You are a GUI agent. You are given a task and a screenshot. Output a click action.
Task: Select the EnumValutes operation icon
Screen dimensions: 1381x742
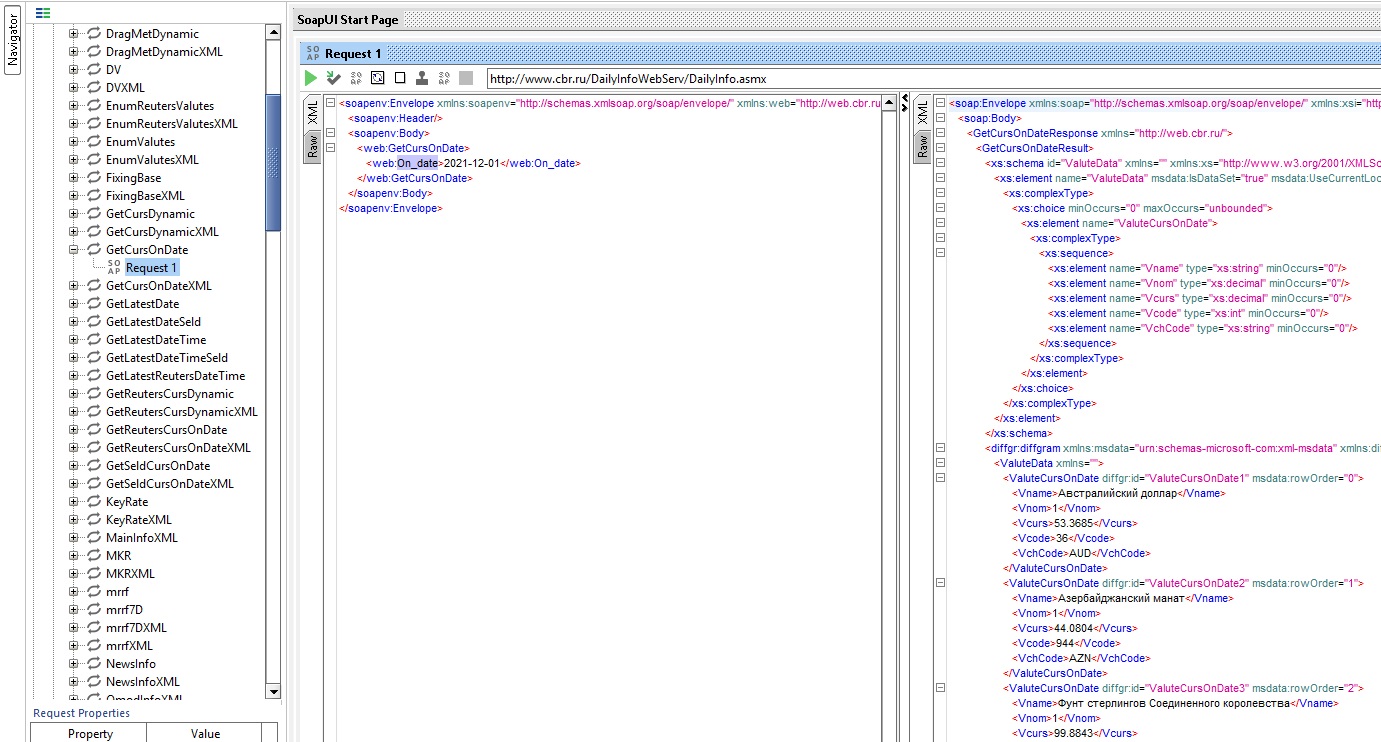pyautogui.click(x=95, y=142)
